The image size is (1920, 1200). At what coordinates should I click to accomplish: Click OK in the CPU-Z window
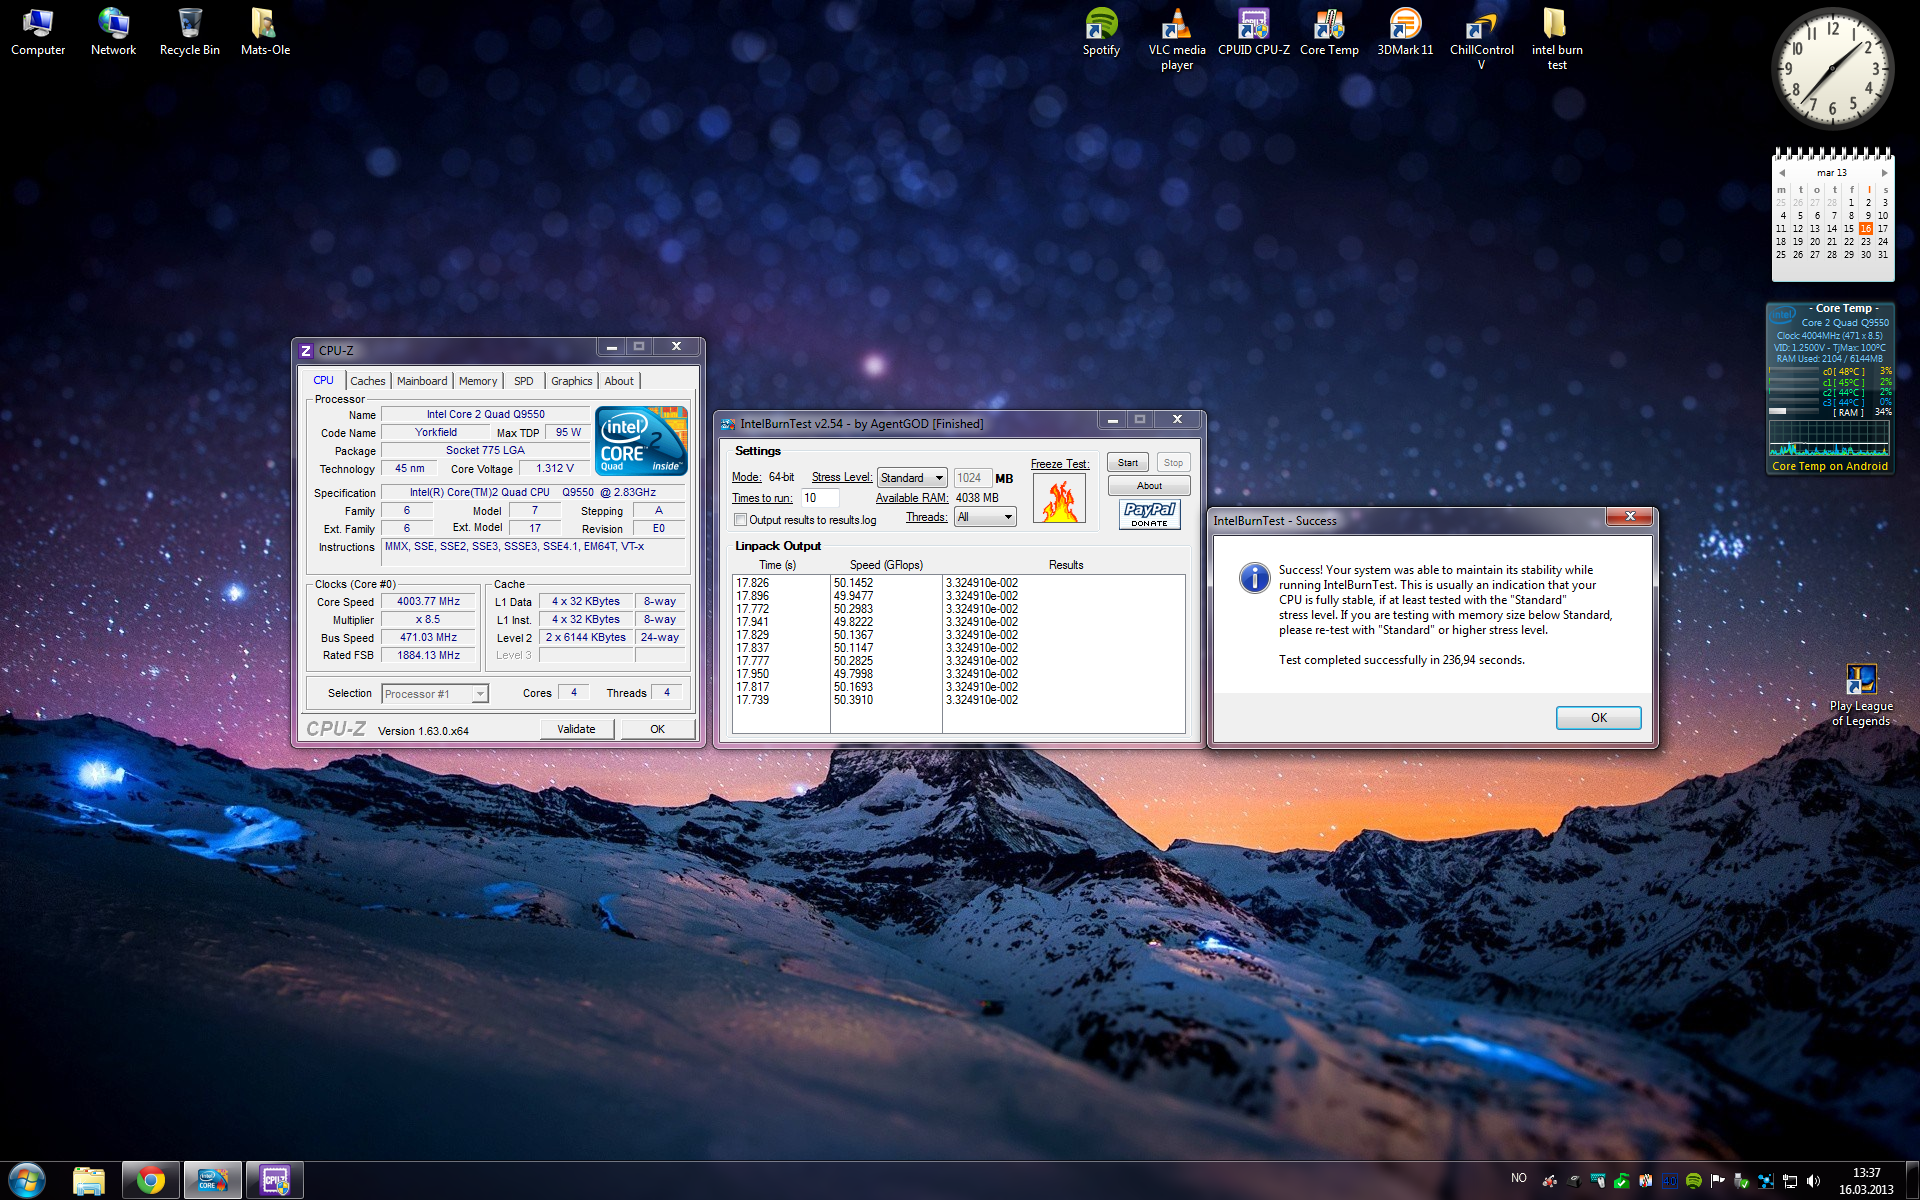coord(657,729)
